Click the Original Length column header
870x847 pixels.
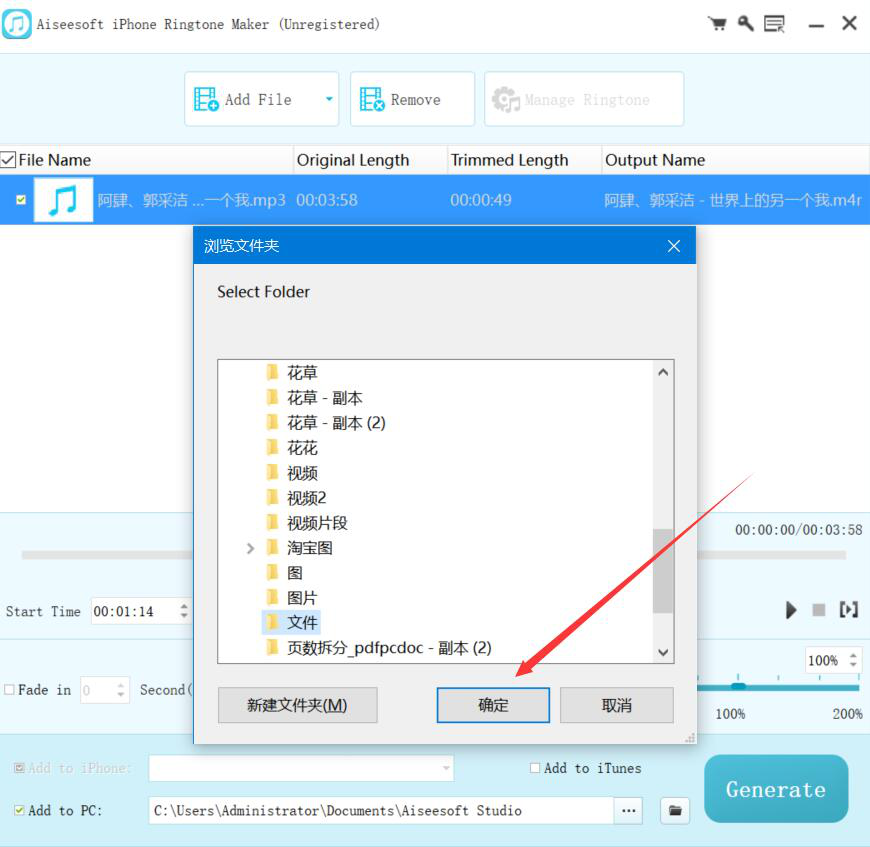pos(370,160)
